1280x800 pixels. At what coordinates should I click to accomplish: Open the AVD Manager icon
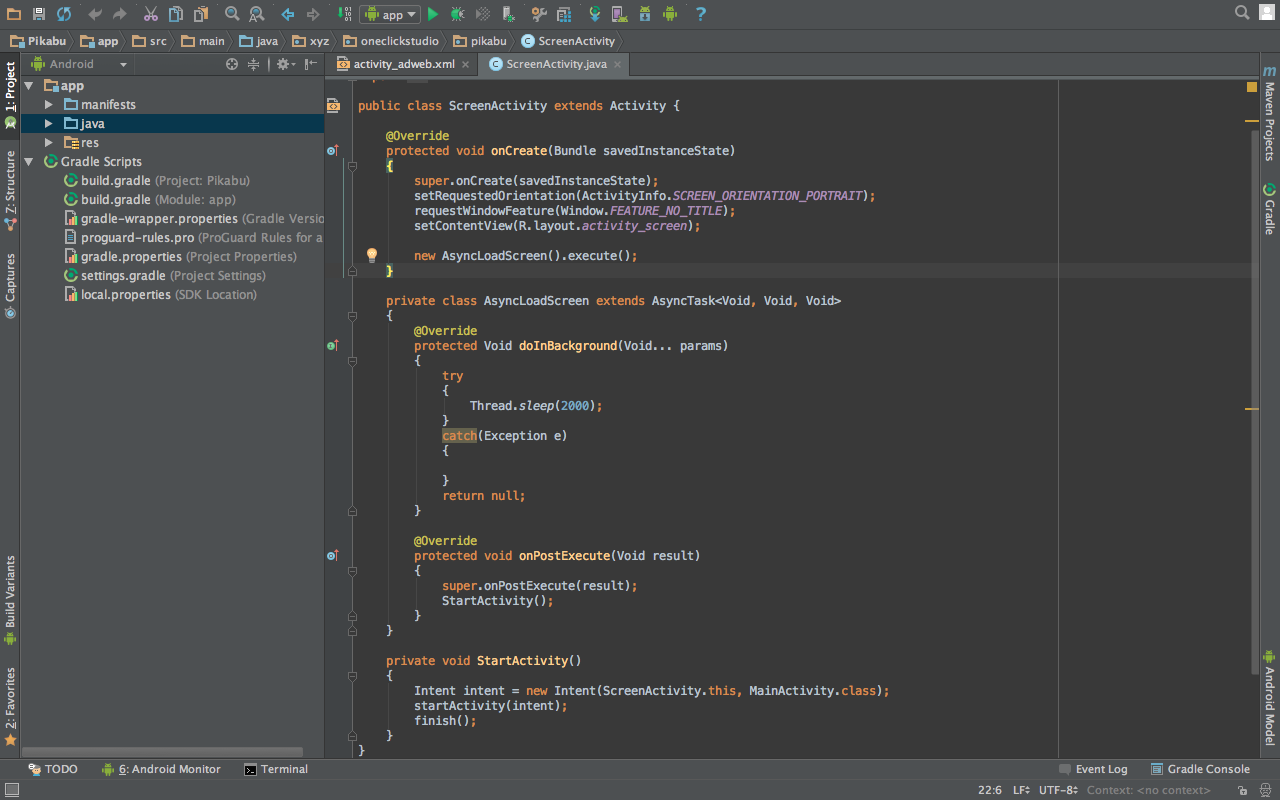click(620, 14)
